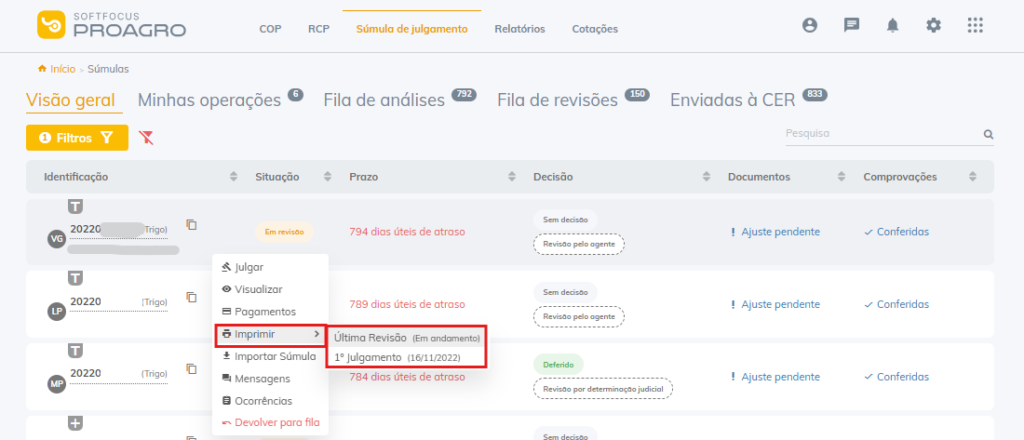Go to Início in the breadcrumb

(x=62, y=69)
